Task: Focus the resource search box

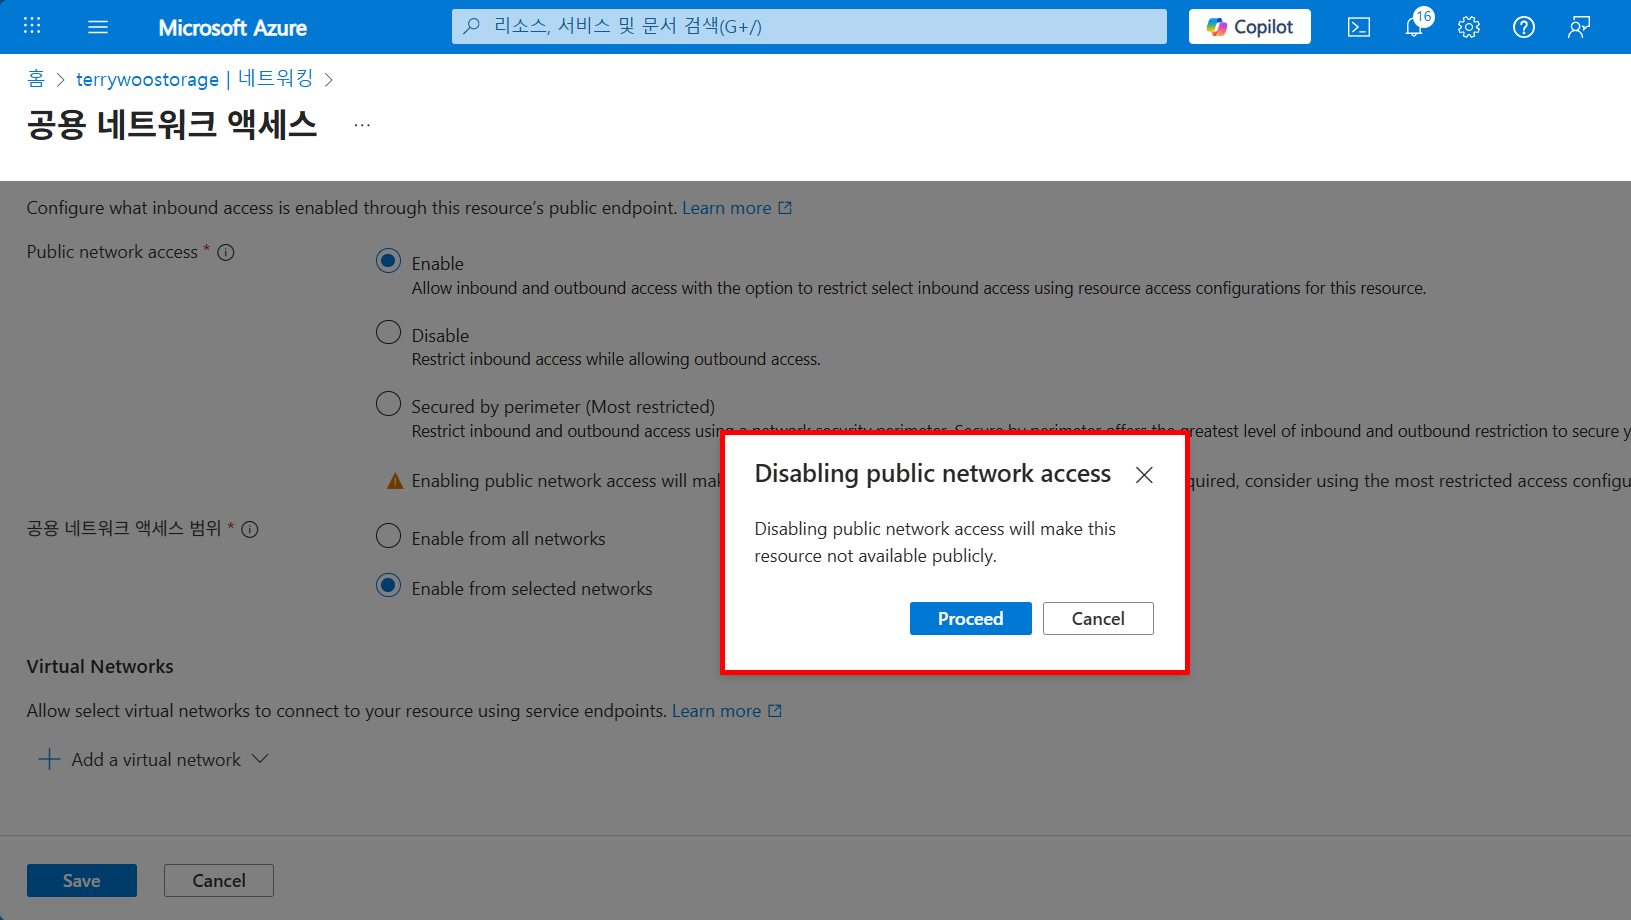Action: (x=809, y=27)
